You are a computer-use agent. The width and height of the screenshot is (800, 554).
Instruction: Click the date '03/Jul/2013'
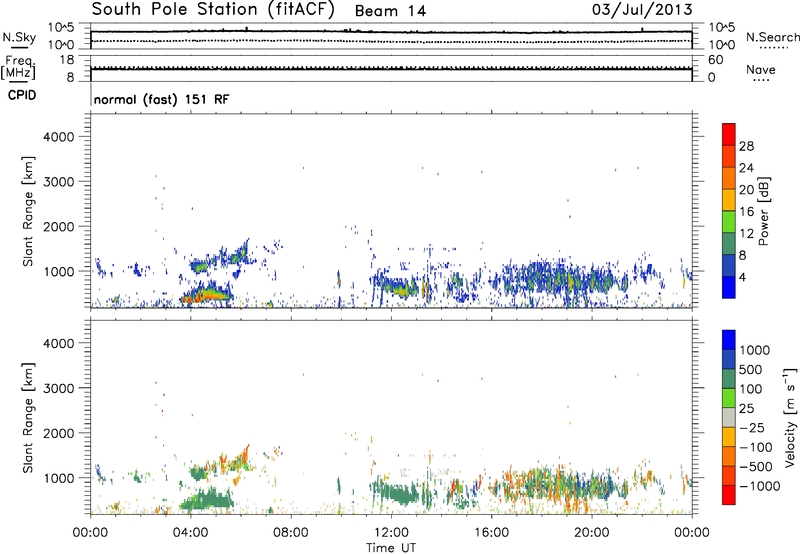(x=642, y=10)
